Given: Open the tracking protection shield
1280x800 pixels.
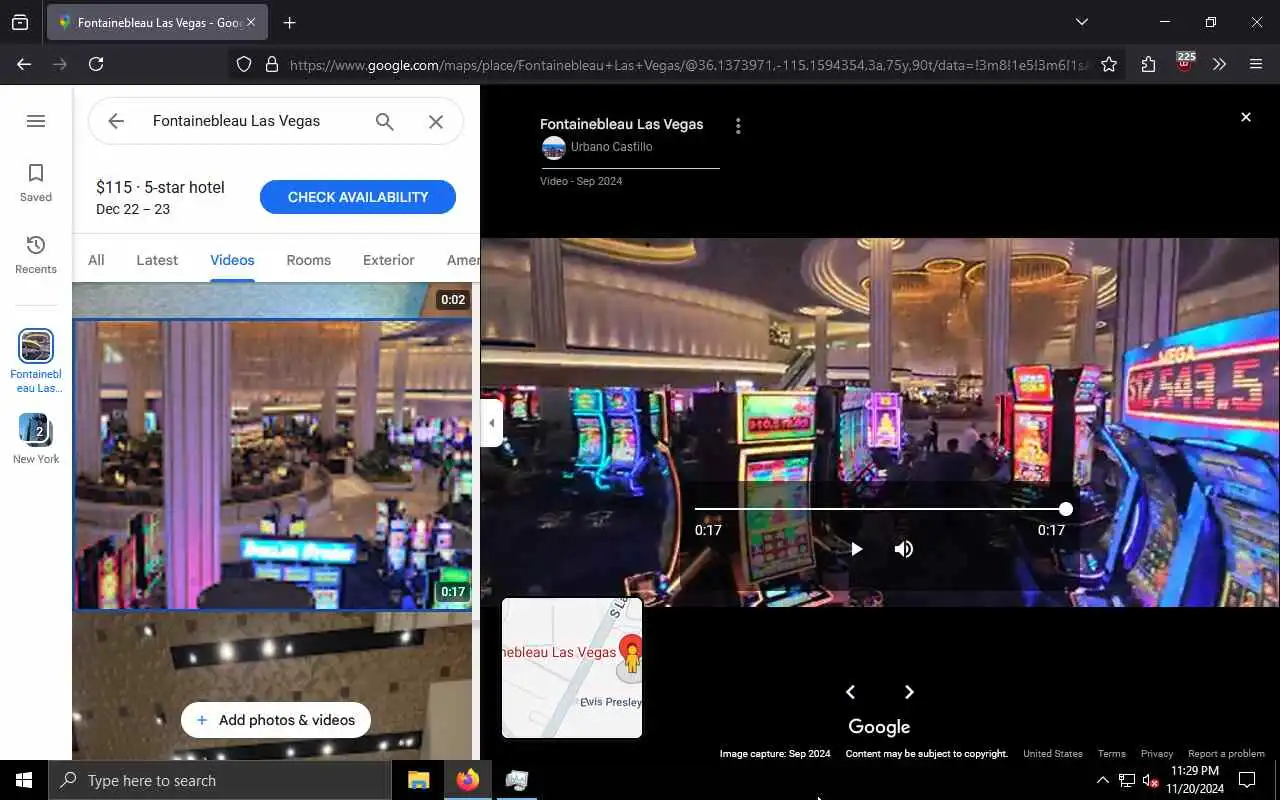Looking at the screenshot, I should (x=244, y=64).
